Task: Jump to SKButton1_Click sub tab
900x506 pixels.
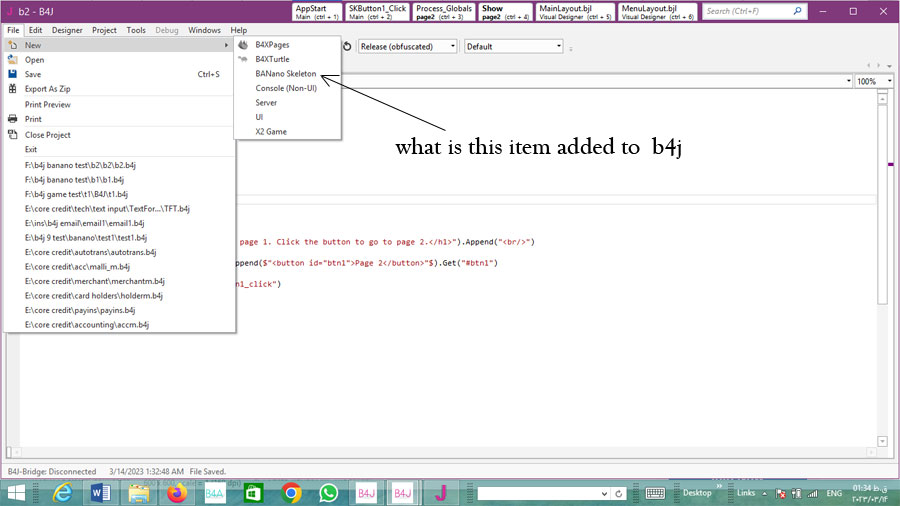Action: click(377, 11)
